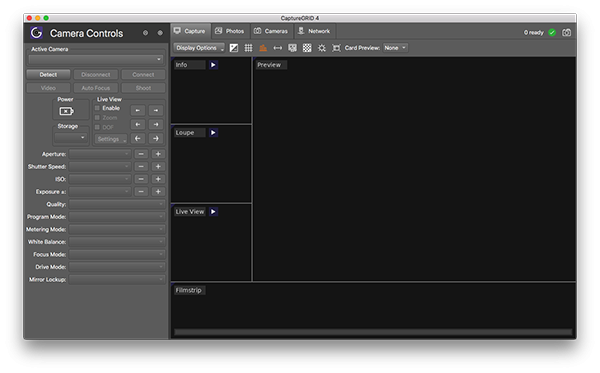
Task: Click the Info panel play arrow
Action: tap(213, 65)
